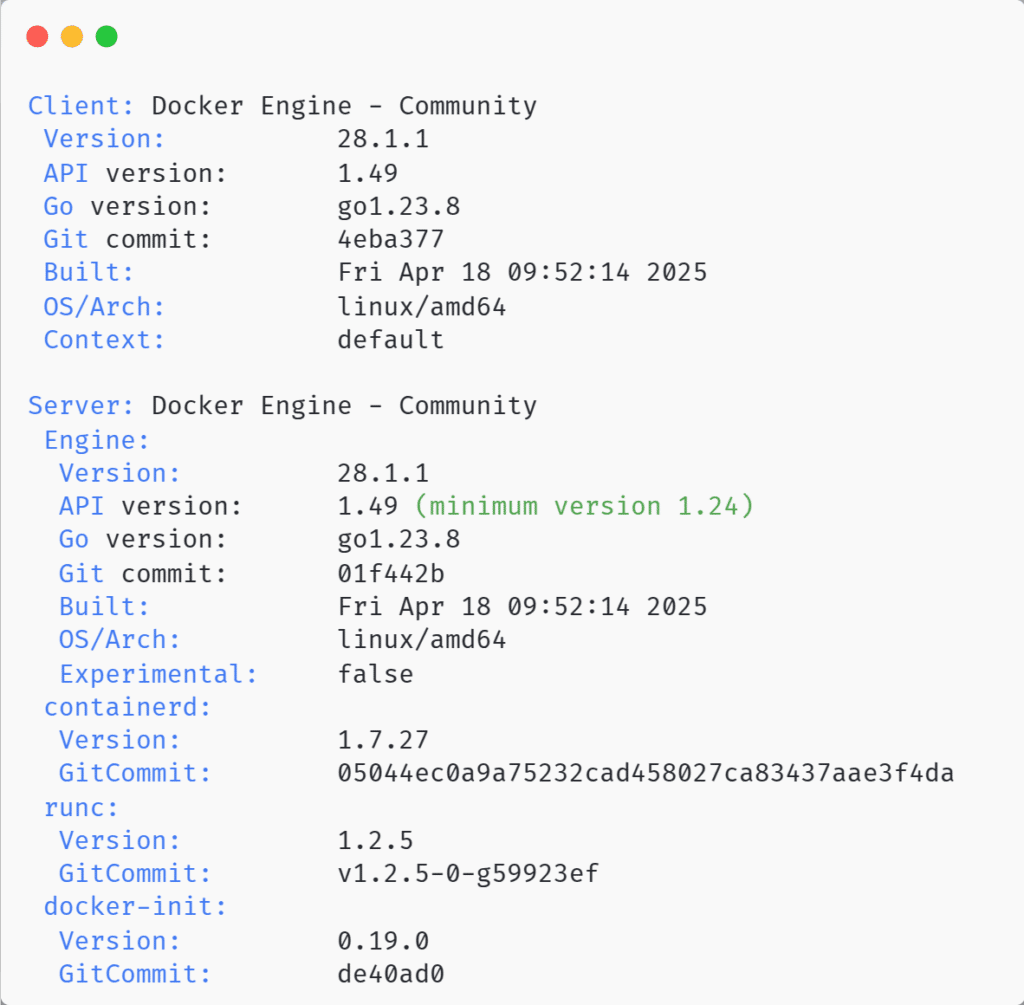Image resolution: width=1024 pixels, height=1005 pixels.
Task: Select the client Git commit 4eba377
Action: pos(394,238)
